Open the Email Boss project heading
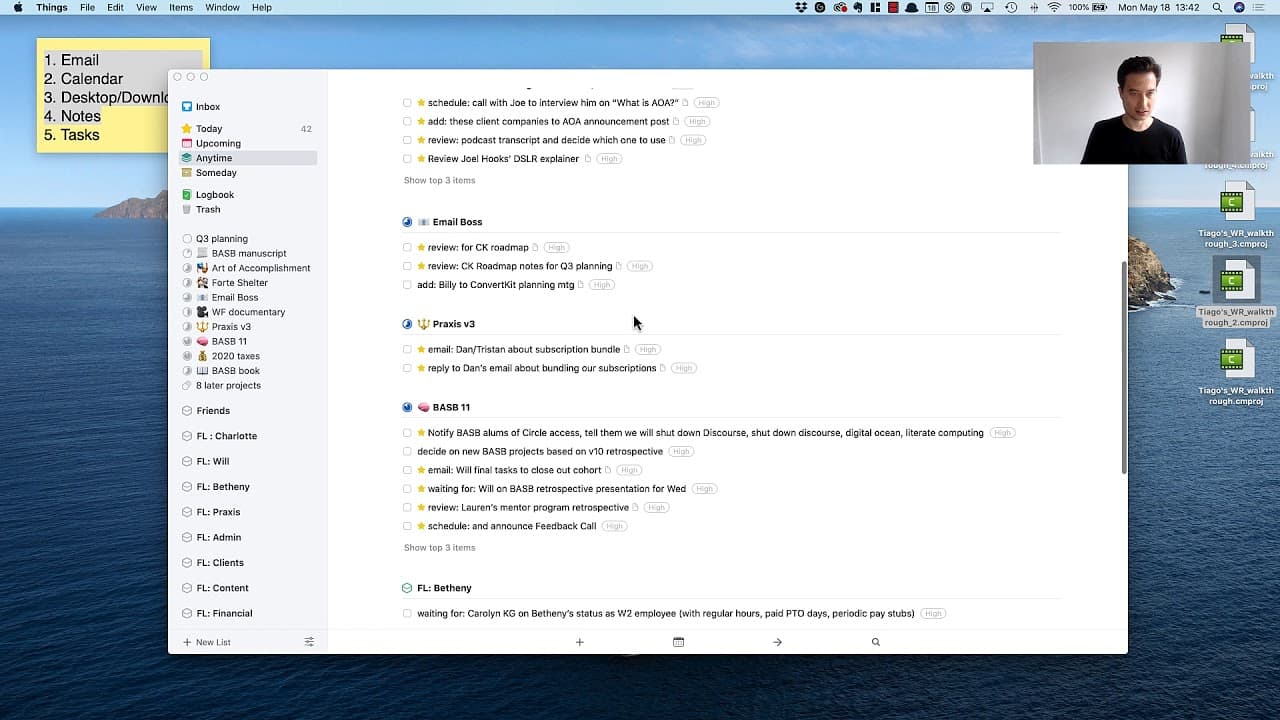This screenshot has width=1280, height=720. pyautogui.click(x=457, y=222)
